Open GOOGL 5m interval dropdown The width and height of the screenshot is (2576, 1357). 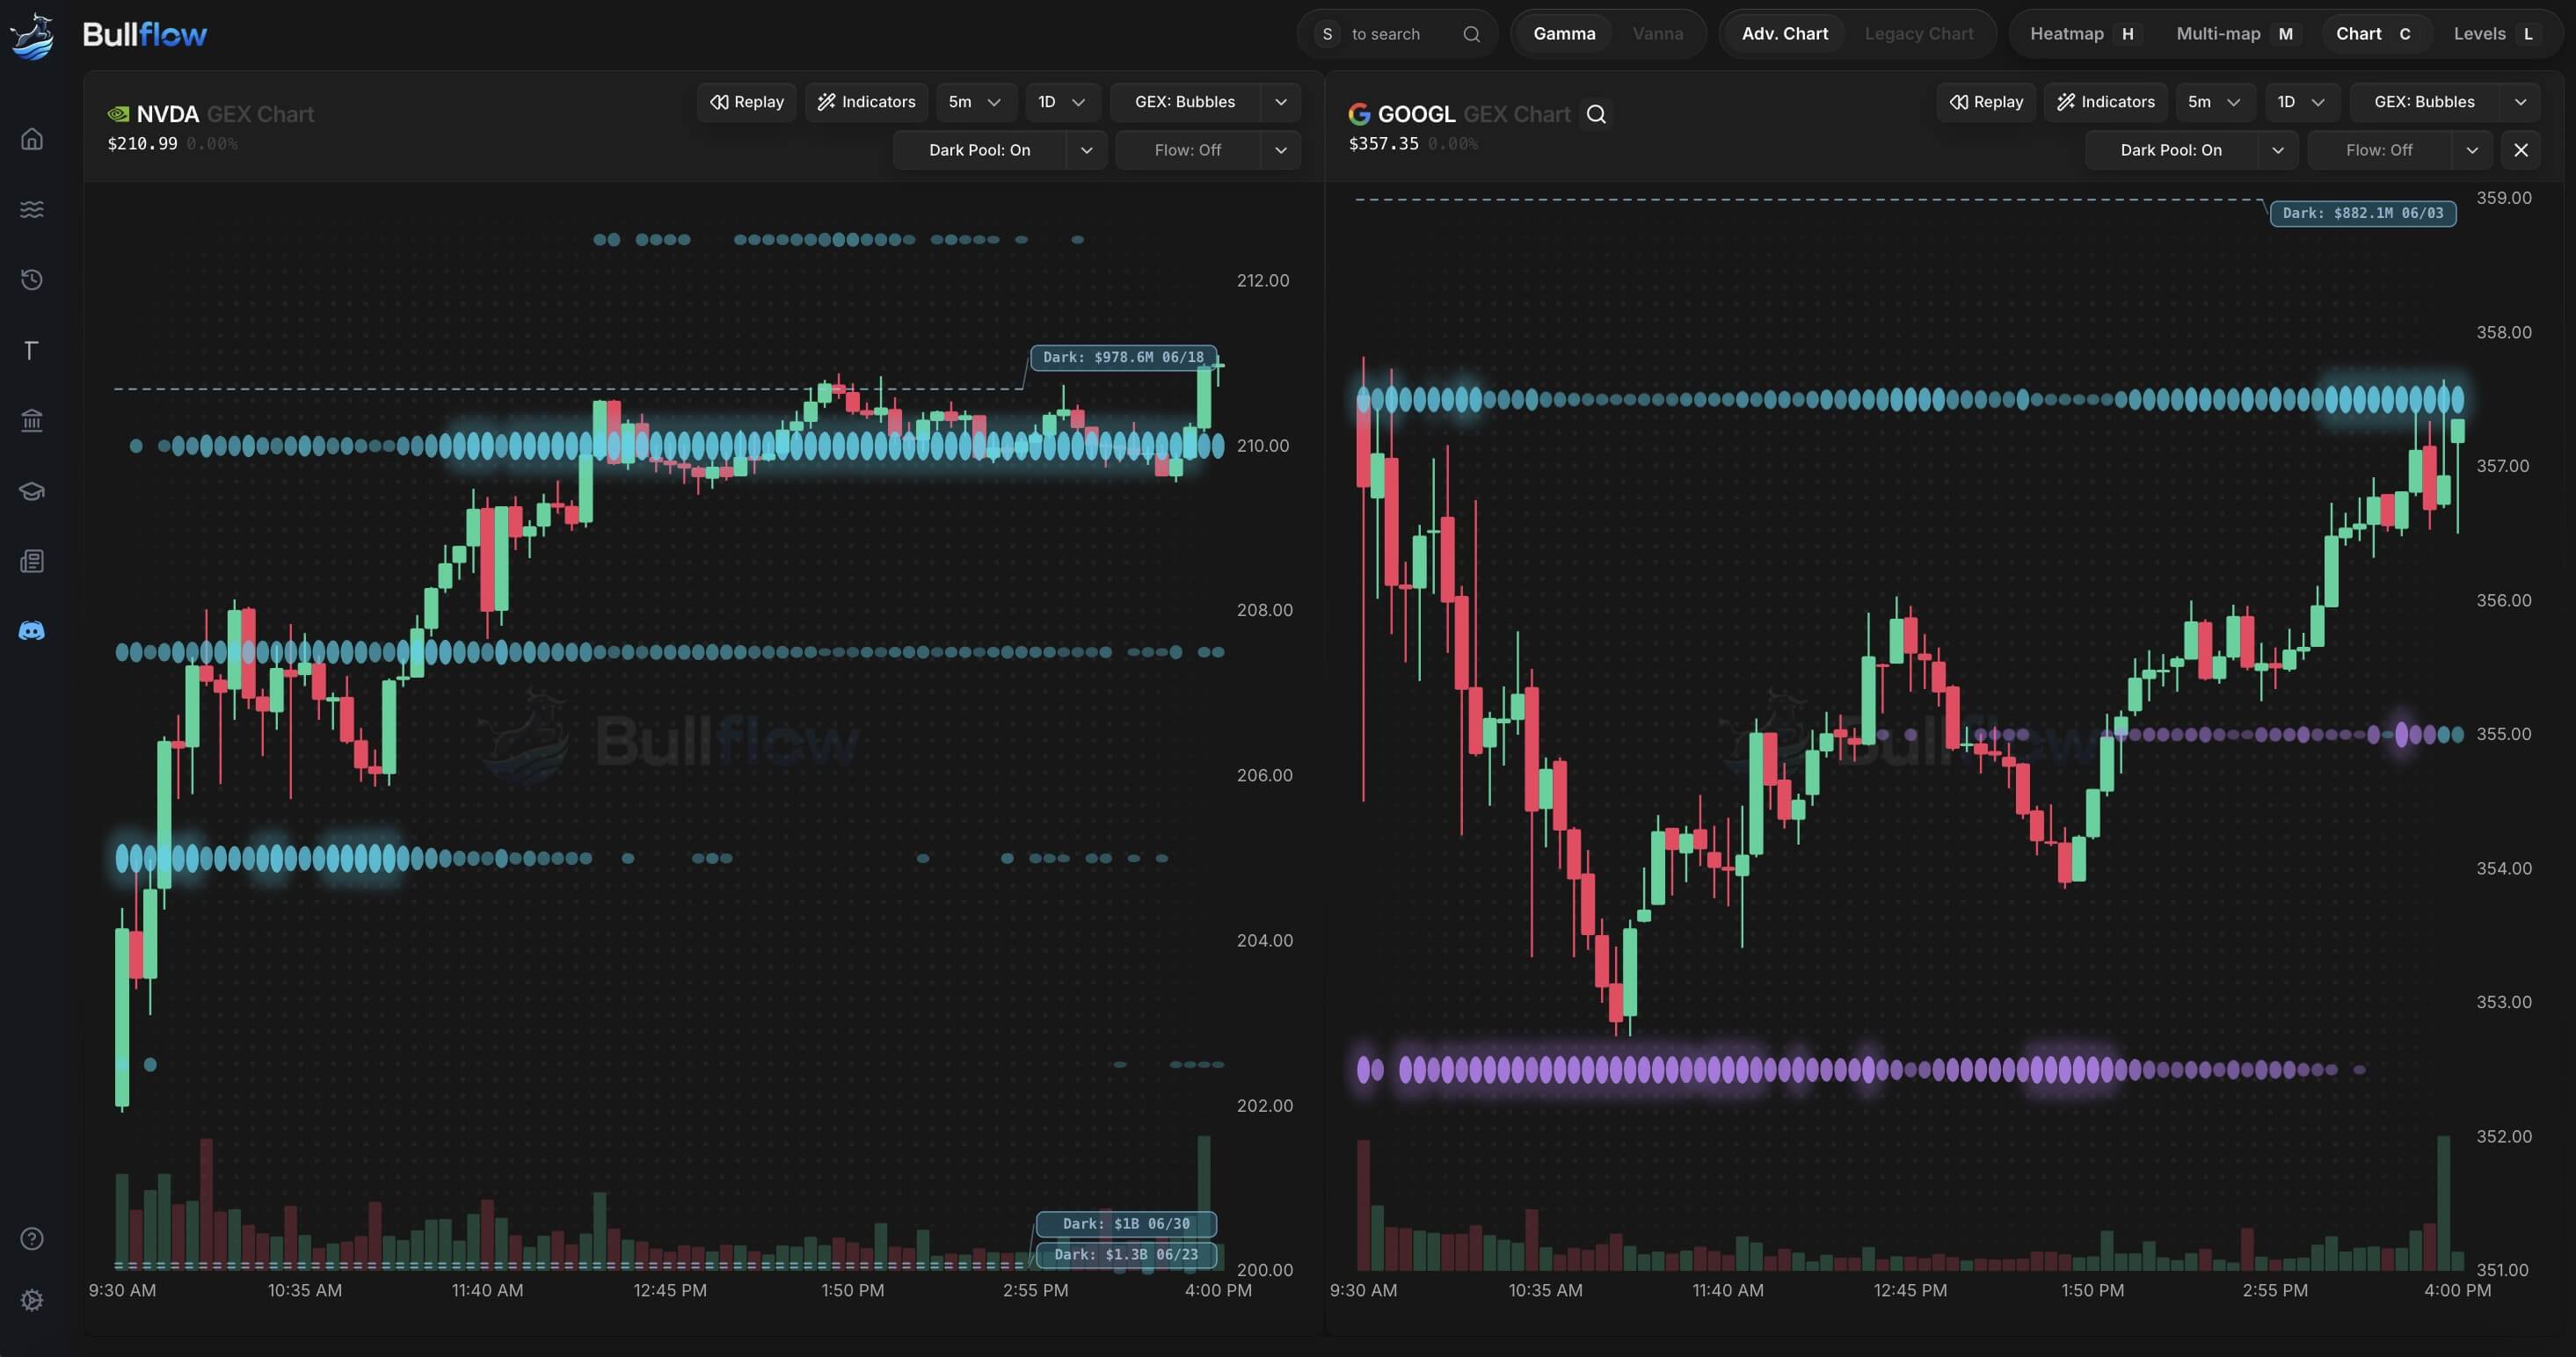(x=2215, y=102)
